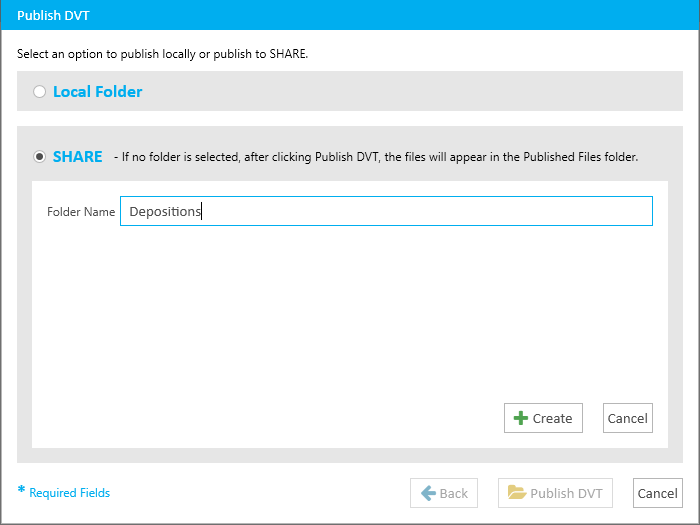
Task: Click the blue Back arrow icon
Action: [x=428, y=493]
